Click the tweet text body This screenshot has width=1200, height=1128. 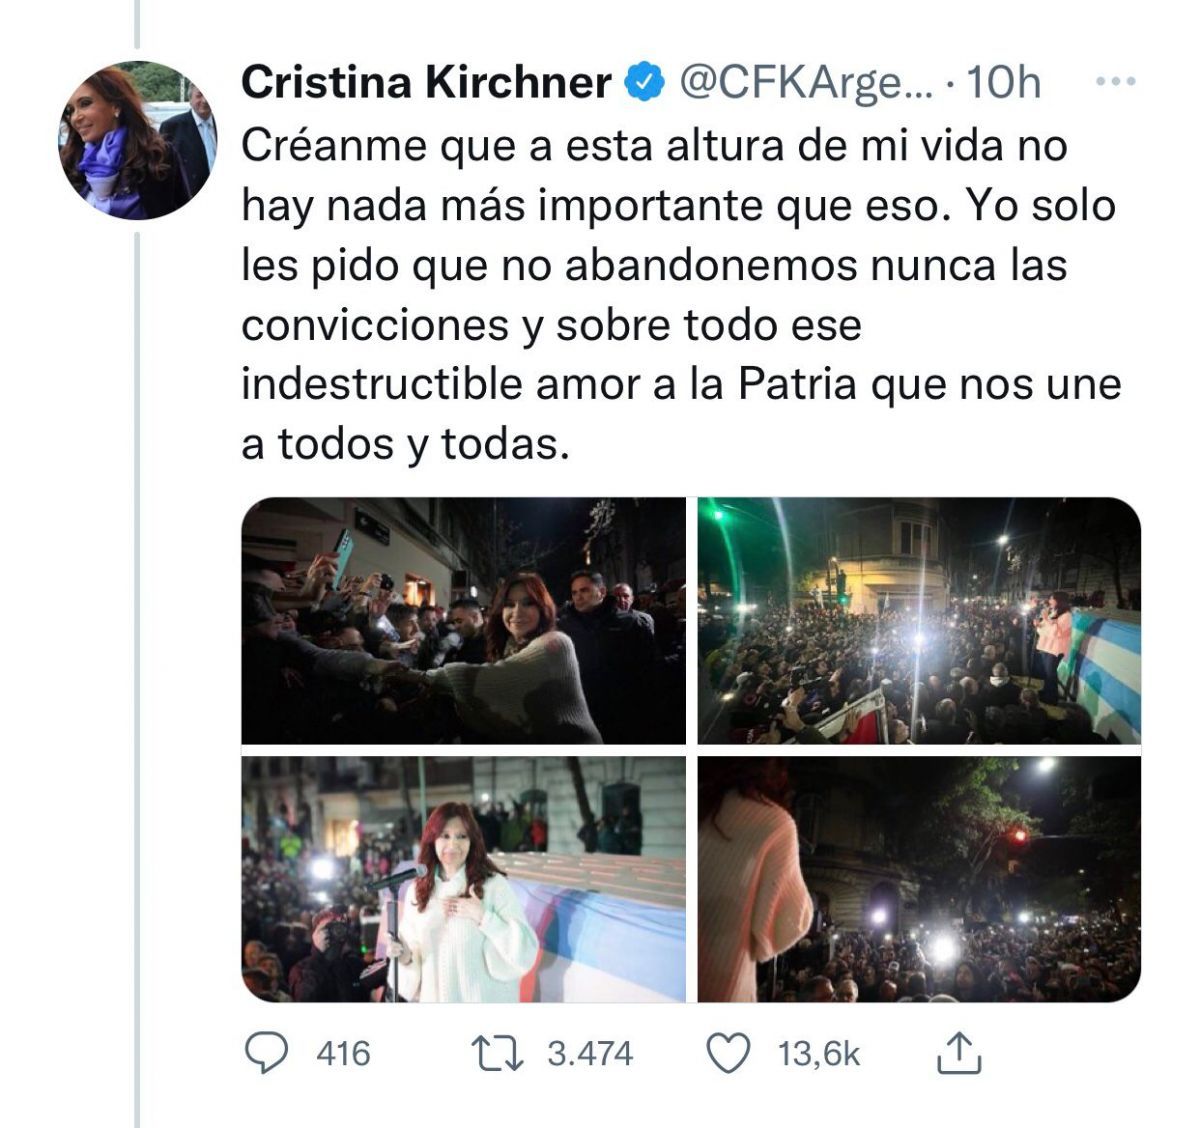(682, 295)
